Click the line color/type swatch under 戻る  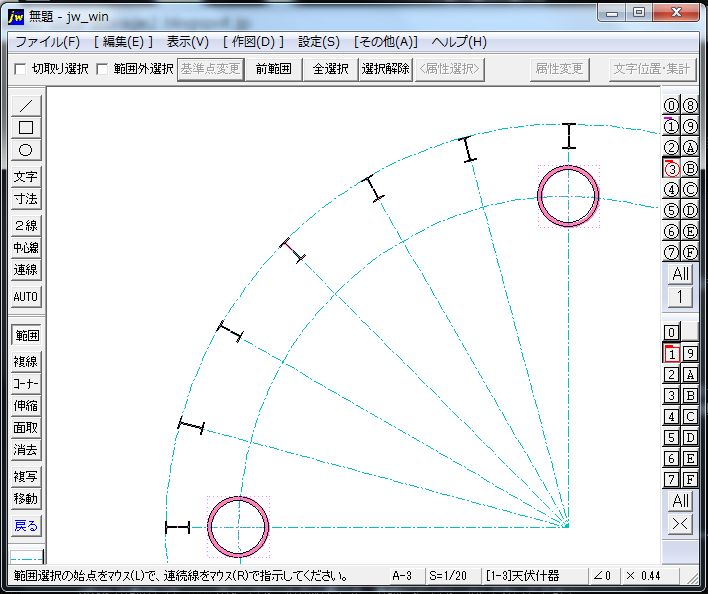[x=26, y=553]
